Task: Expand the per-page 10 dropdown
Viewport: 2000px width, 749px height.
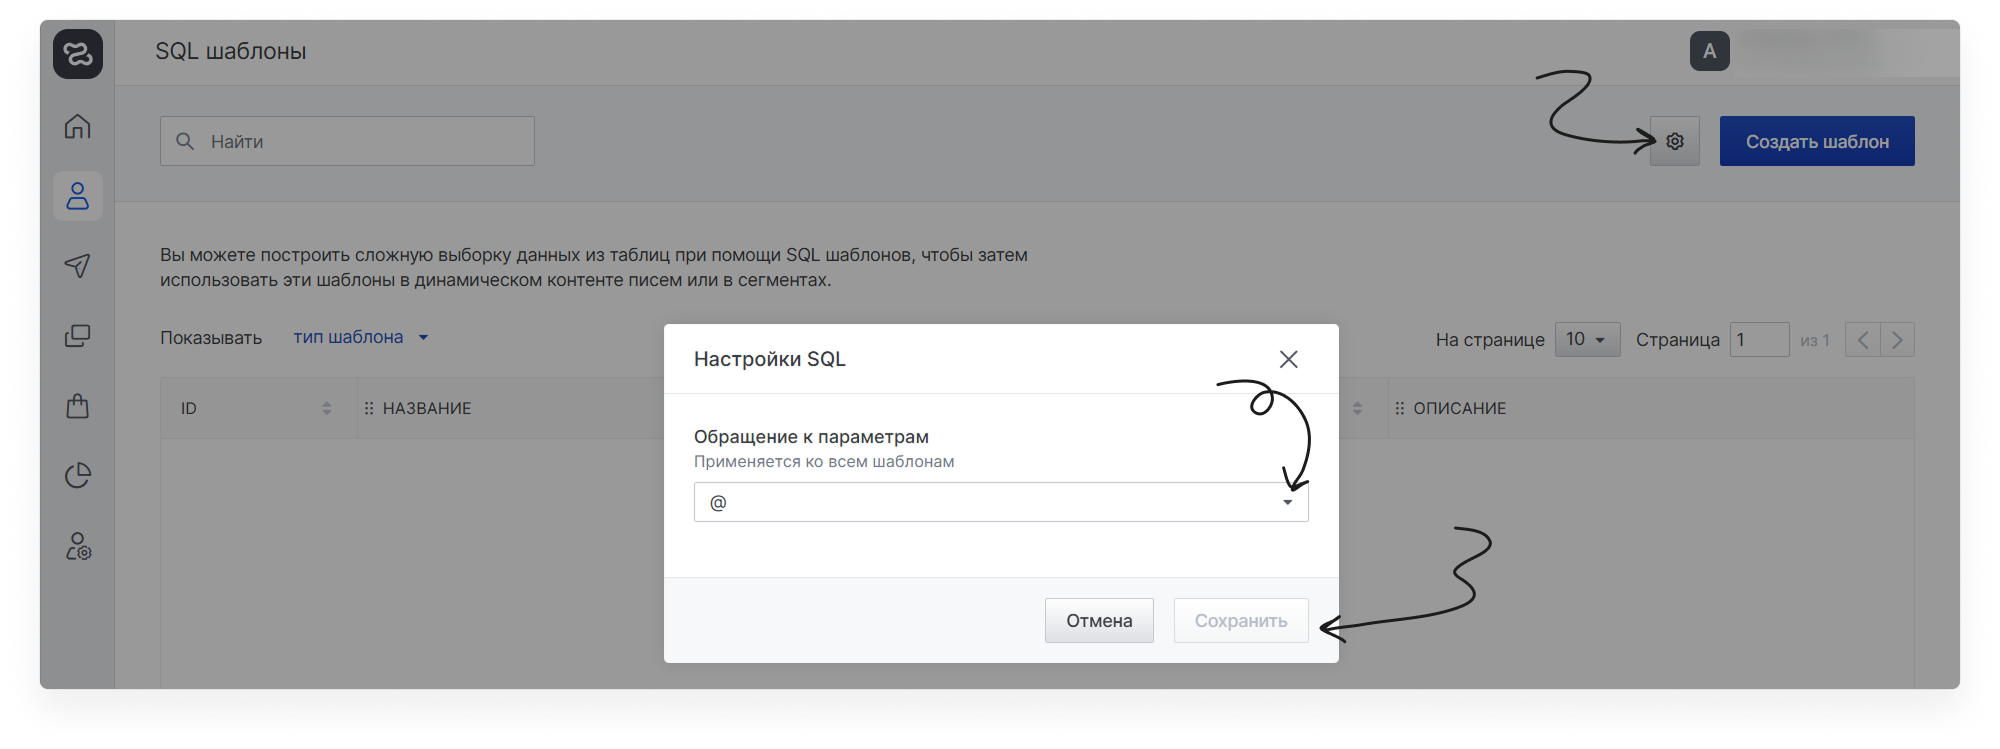Action: pyautogui.click(x=1587, y=340)
